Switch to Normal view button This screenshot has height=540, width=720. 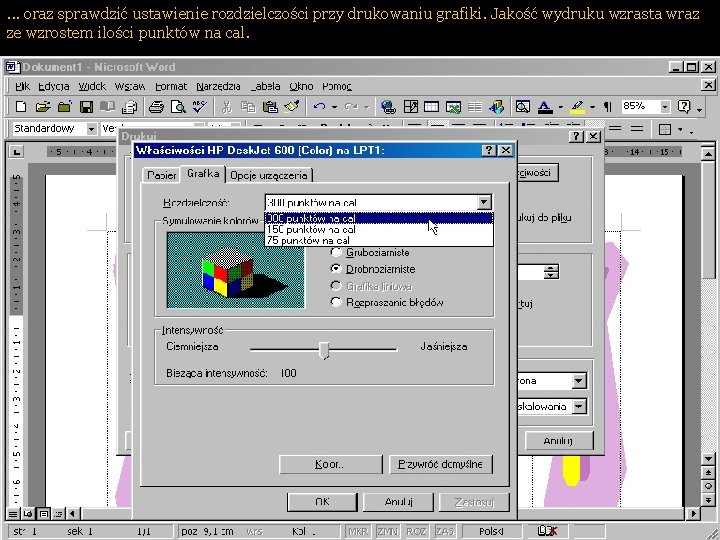point(13,513)
